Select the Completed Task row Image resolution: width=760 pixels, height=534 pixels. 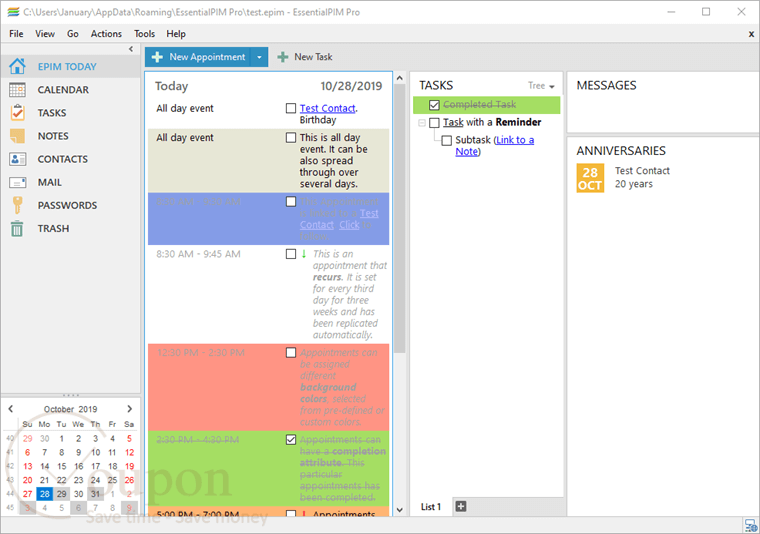pyautogui.click(x=486, y=105)
